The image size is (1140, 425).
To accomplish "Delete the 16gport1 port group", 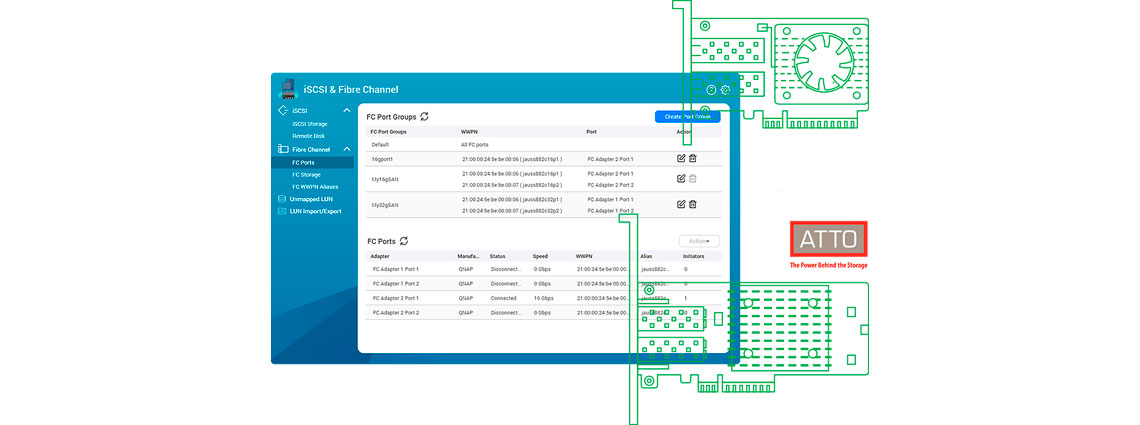I will coord(693,159).
